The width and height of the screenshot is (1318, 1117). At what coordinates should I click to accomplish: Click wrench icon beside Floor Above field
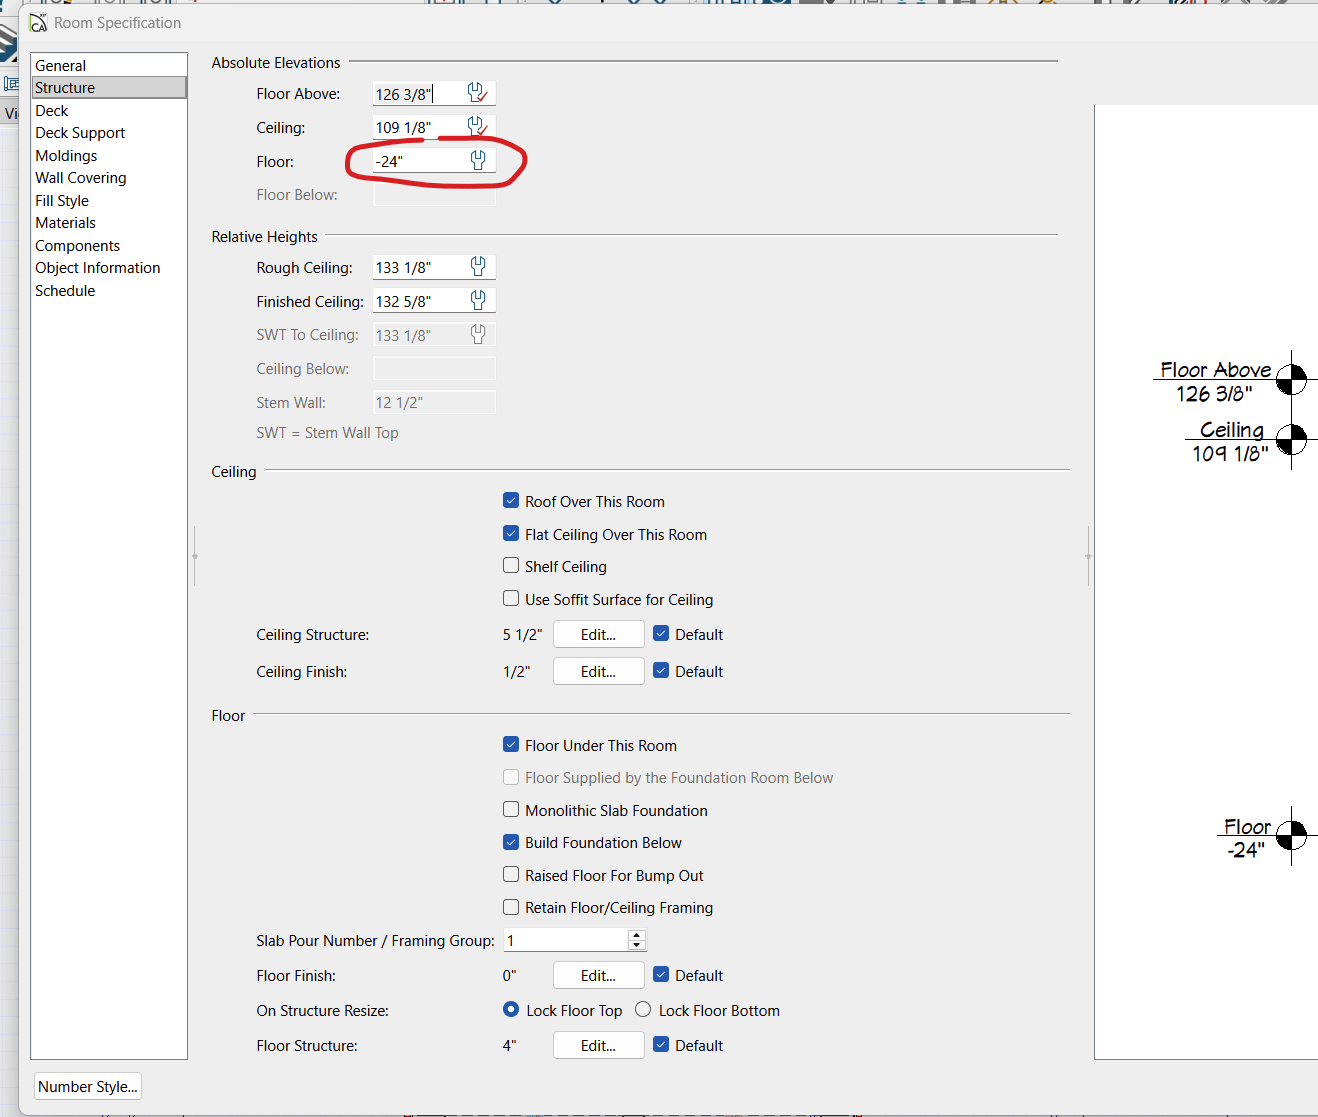(x=477, y=93)
